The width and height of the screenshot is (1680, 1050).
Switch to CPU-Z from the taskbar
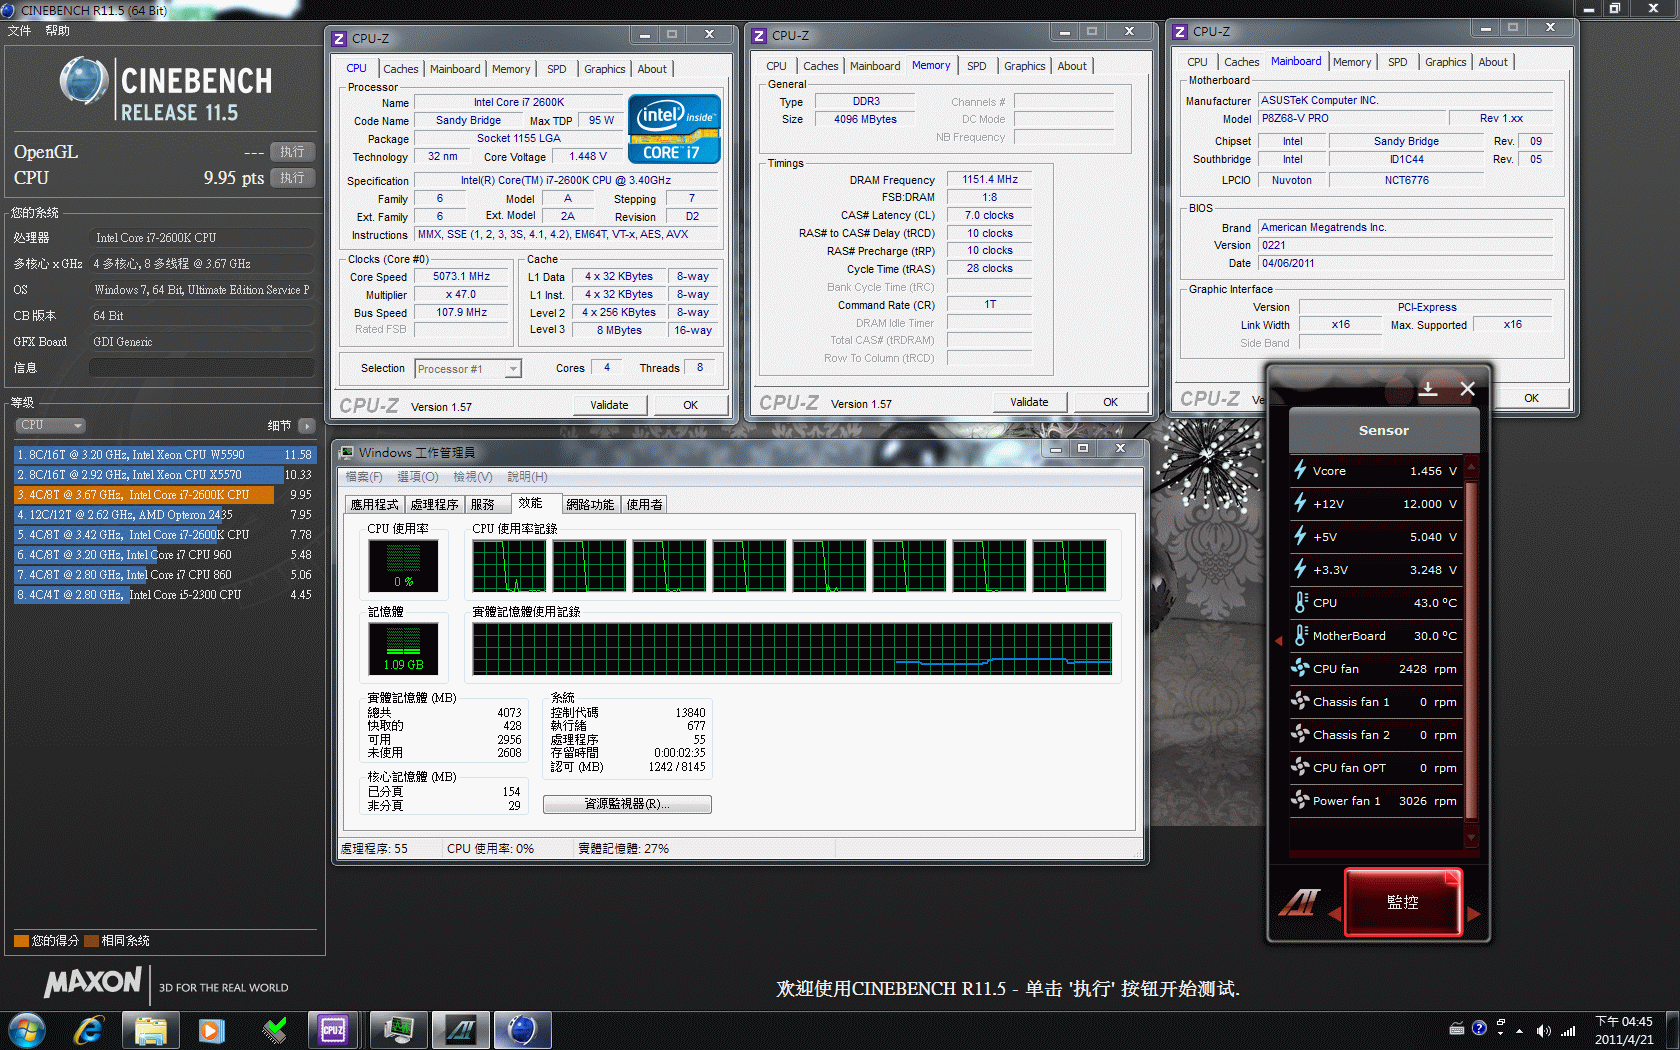[x=333, y=1030]
